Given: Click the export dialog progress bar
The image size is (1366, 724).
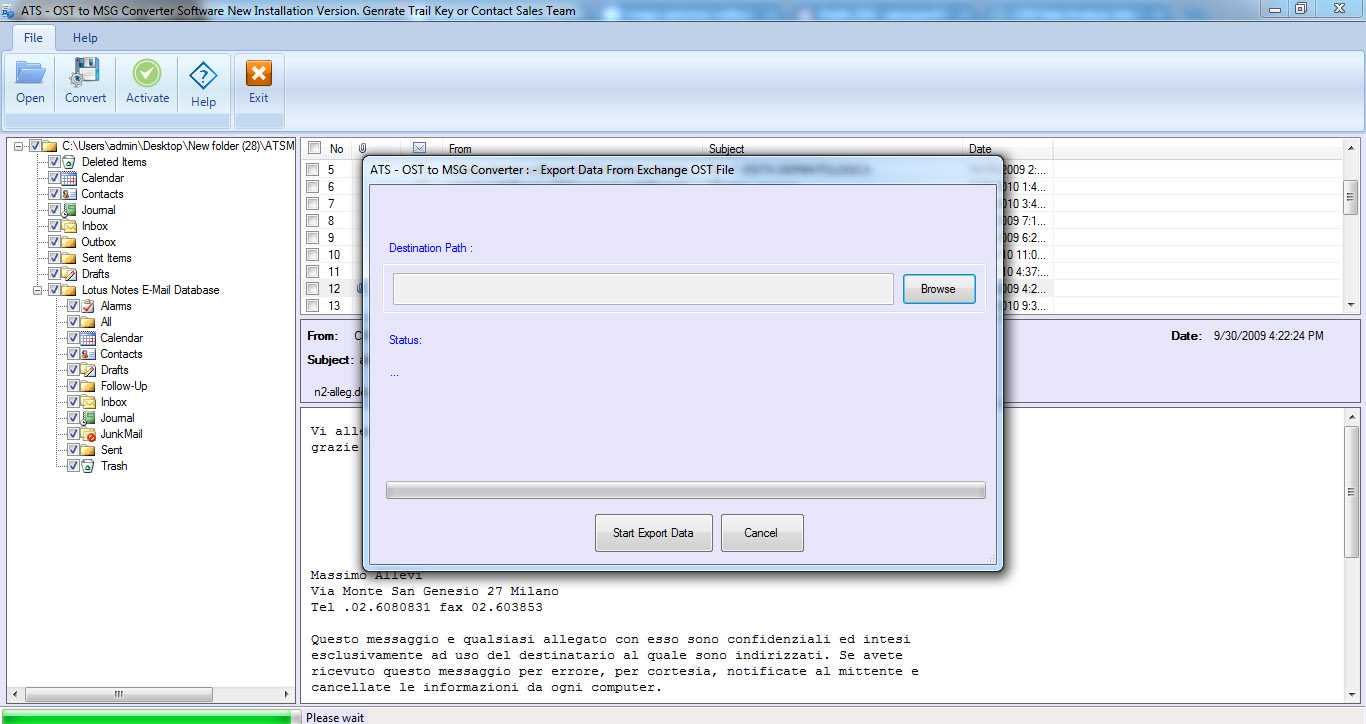Looking at the screenshot, I should pos(685,490).
